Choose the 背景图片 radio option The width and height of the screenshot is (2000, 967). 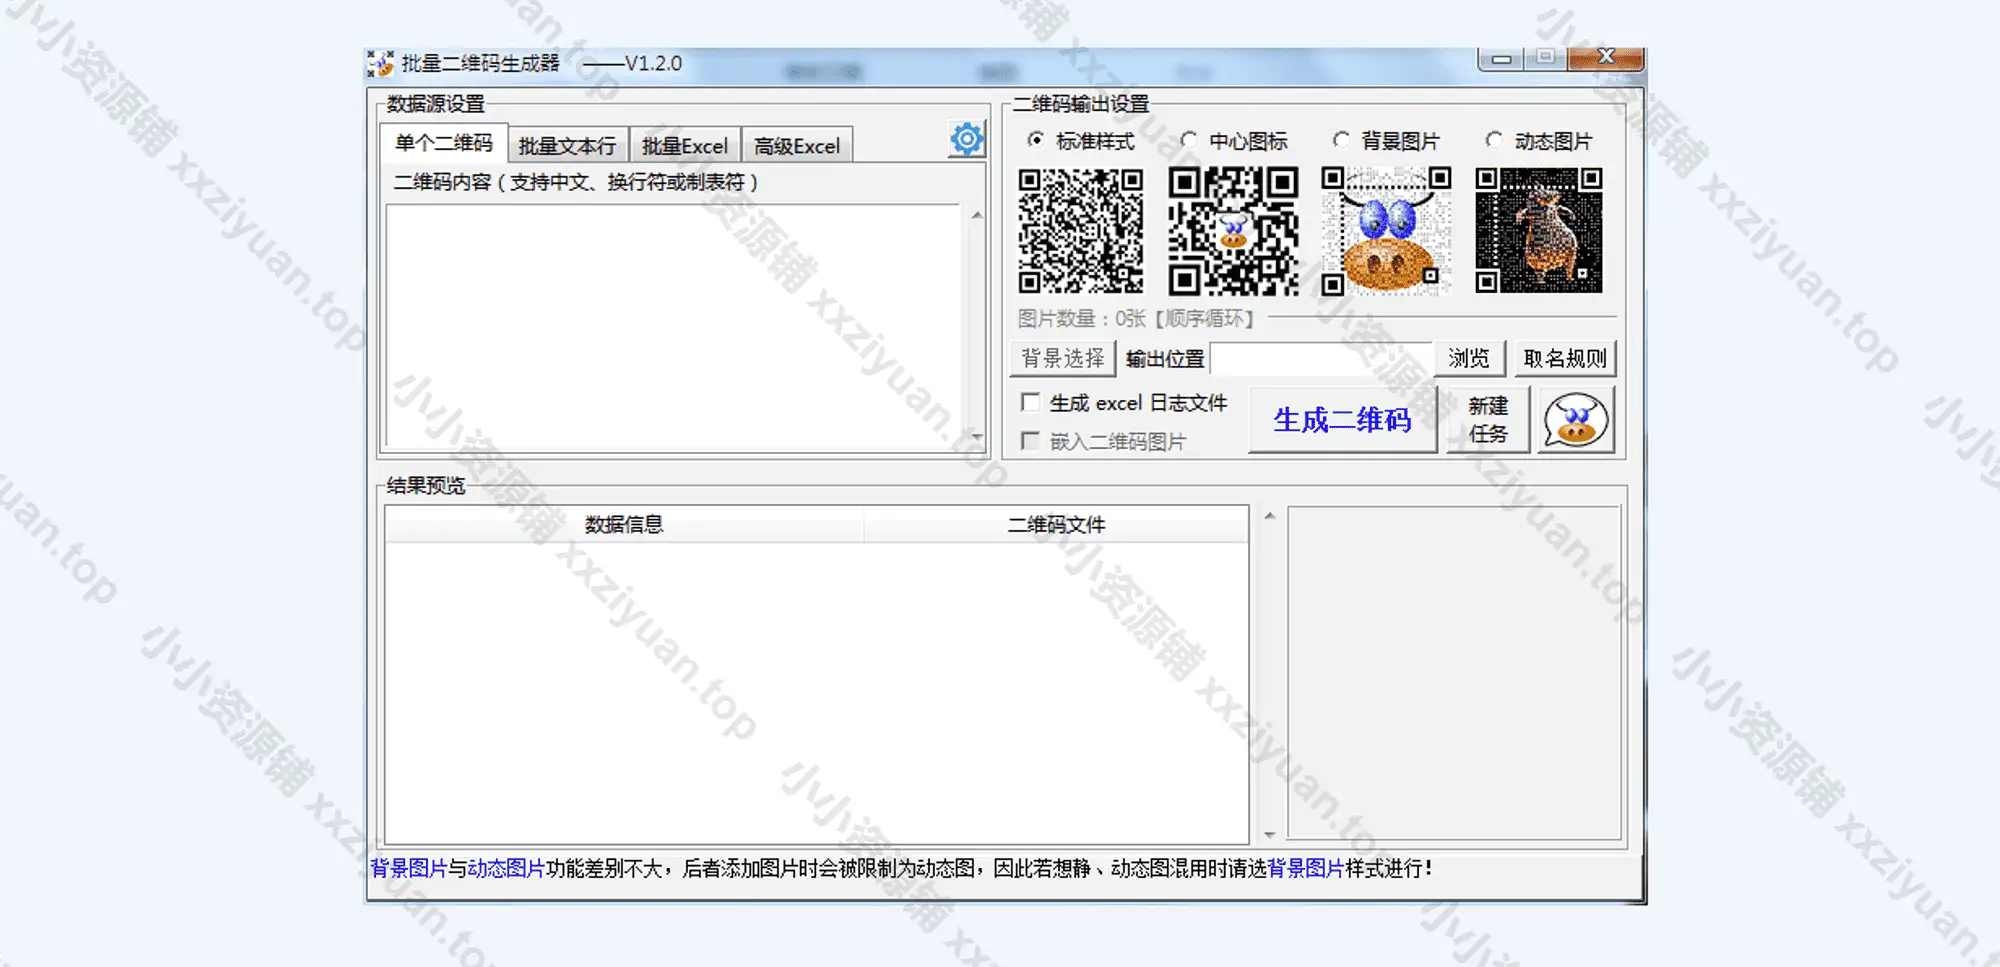point(1341,140)
